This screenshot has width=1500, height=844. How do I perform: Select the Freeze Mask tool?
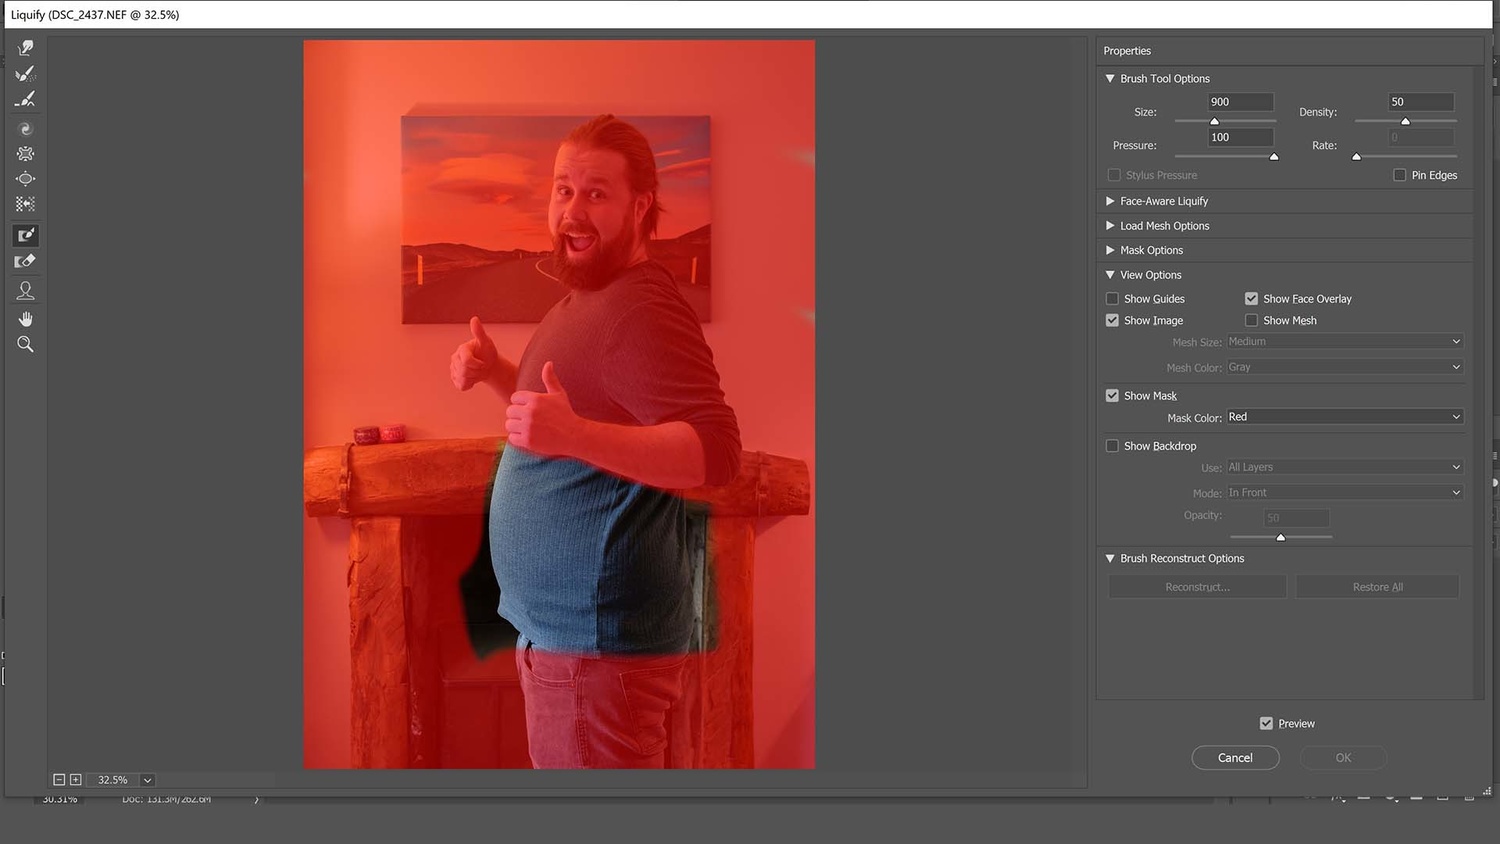click(25, 235)
